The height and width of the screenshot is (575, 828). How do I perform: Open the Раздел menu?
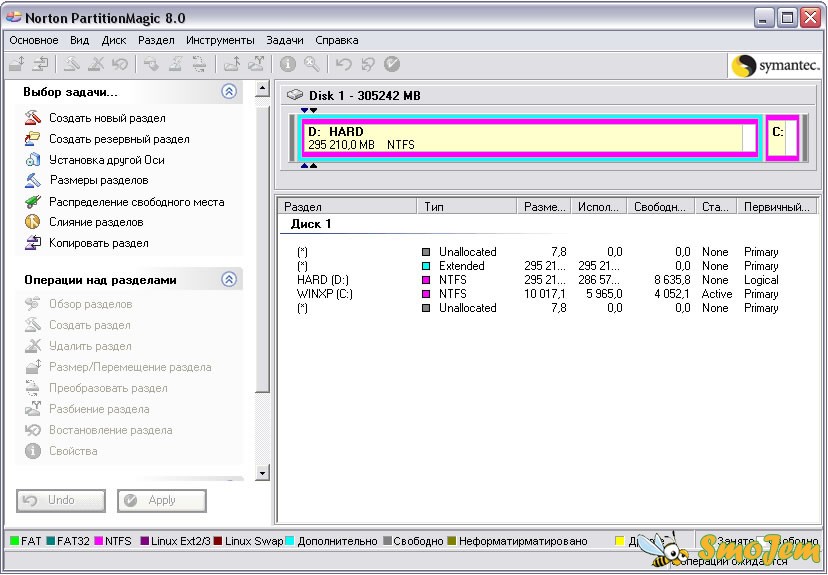pos(156,40)
